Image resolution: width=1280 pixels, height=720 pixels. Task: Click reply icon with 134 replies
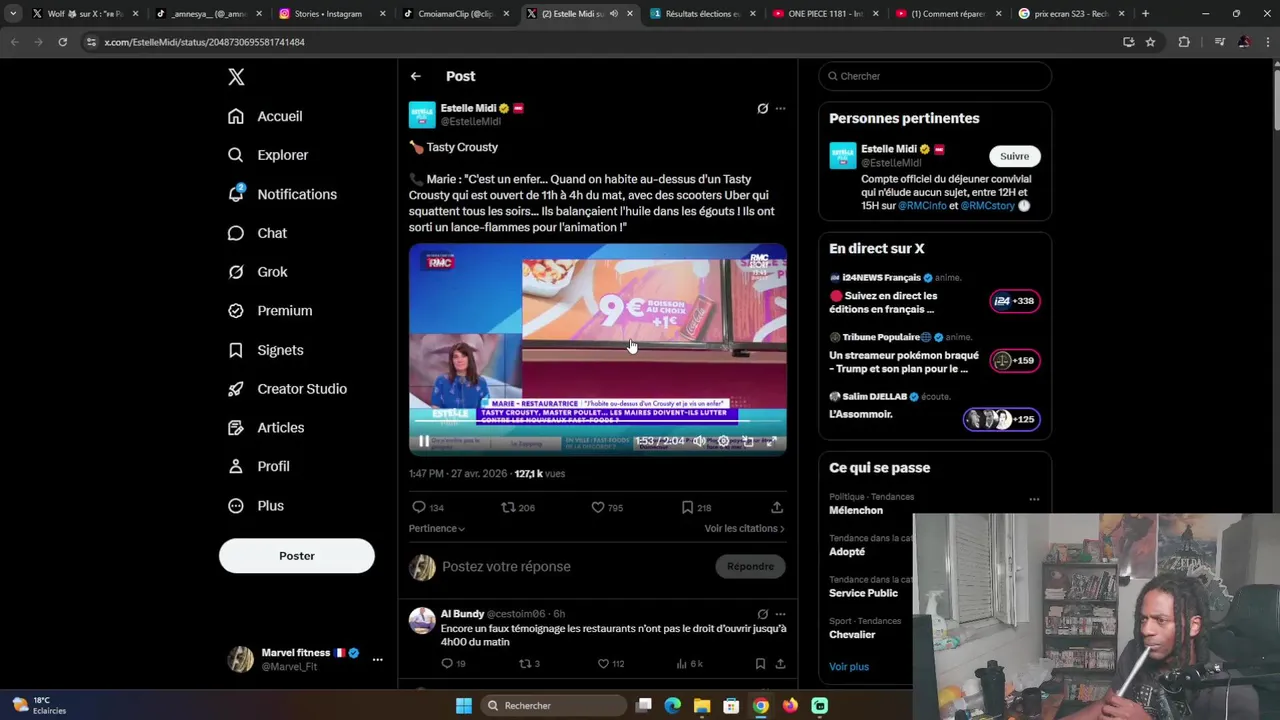click(x=427, y=507)
